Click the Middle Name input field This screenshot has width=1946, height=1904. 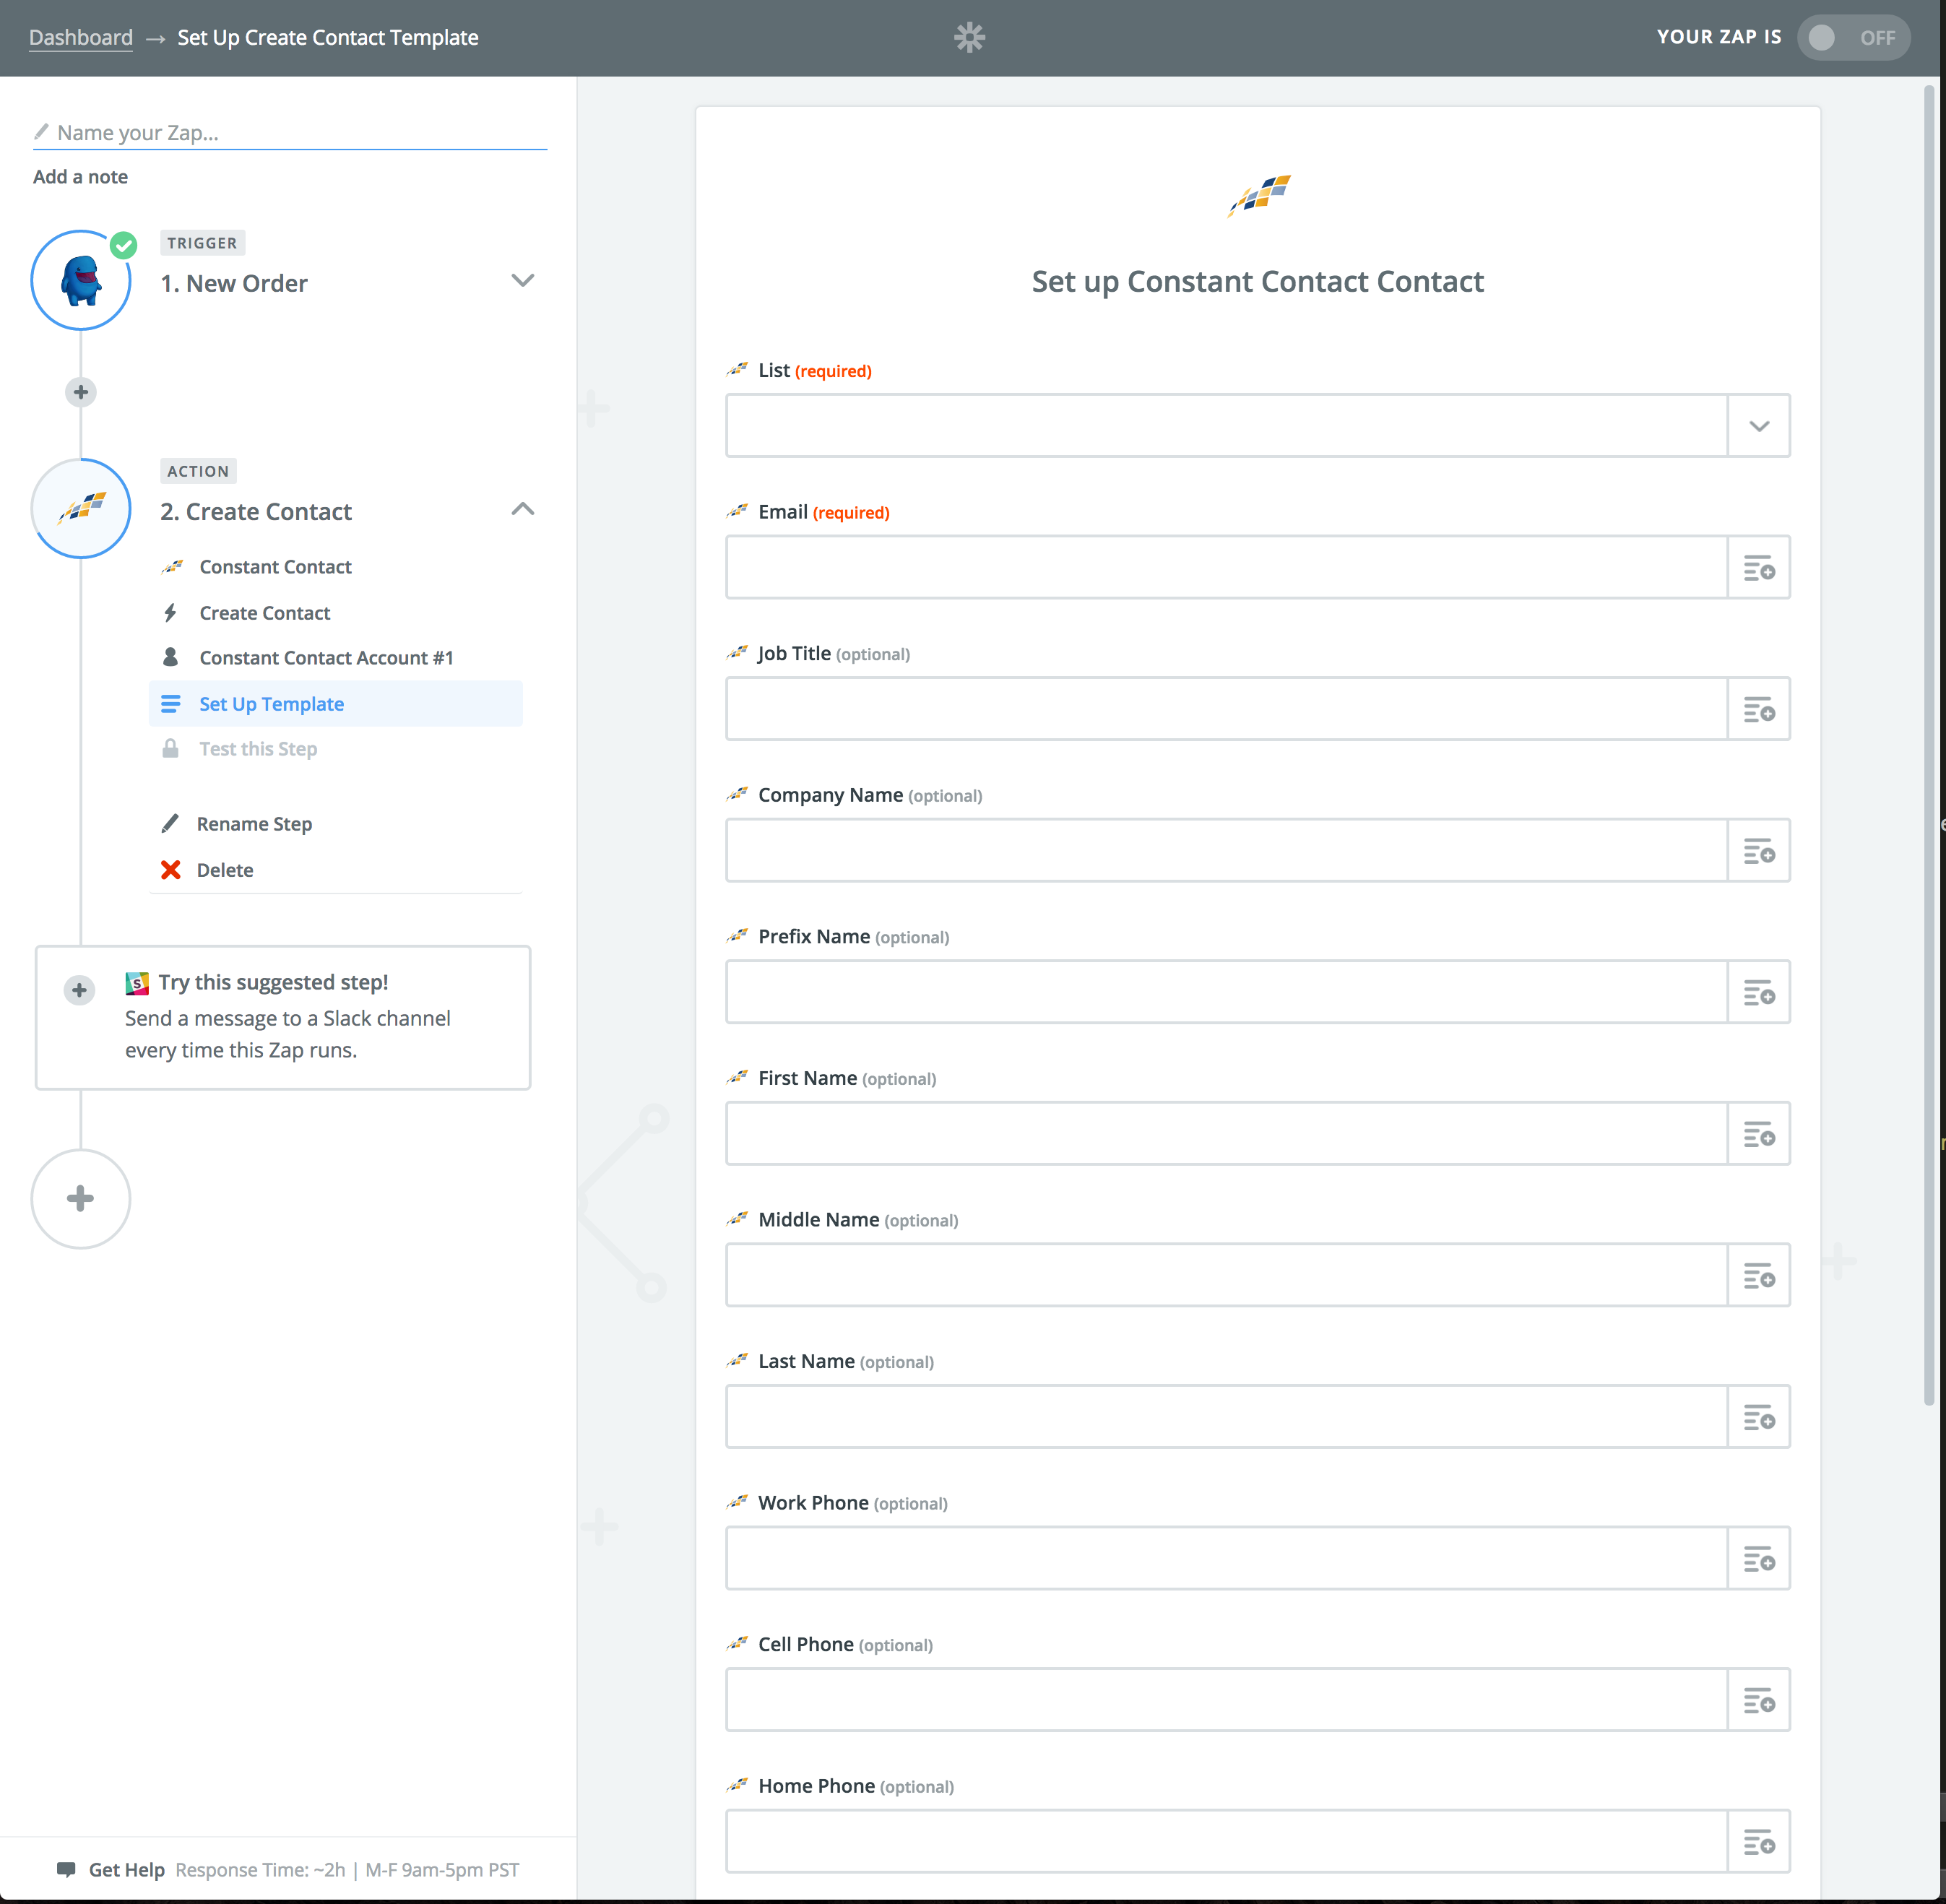pyautogui.click(x=1226, y=1275)
